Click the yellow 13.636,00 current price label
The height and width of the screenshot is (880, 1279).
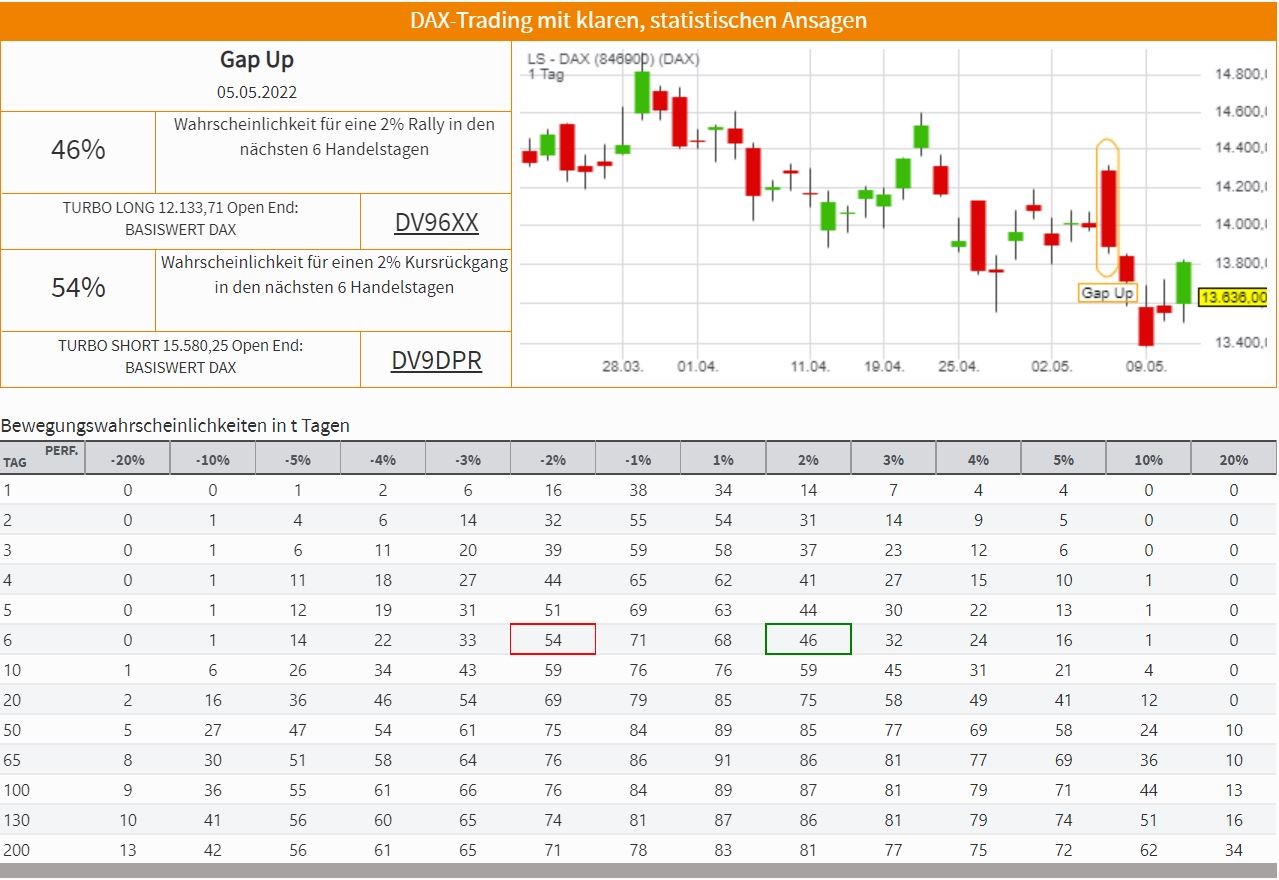[x=1234, y=297]
